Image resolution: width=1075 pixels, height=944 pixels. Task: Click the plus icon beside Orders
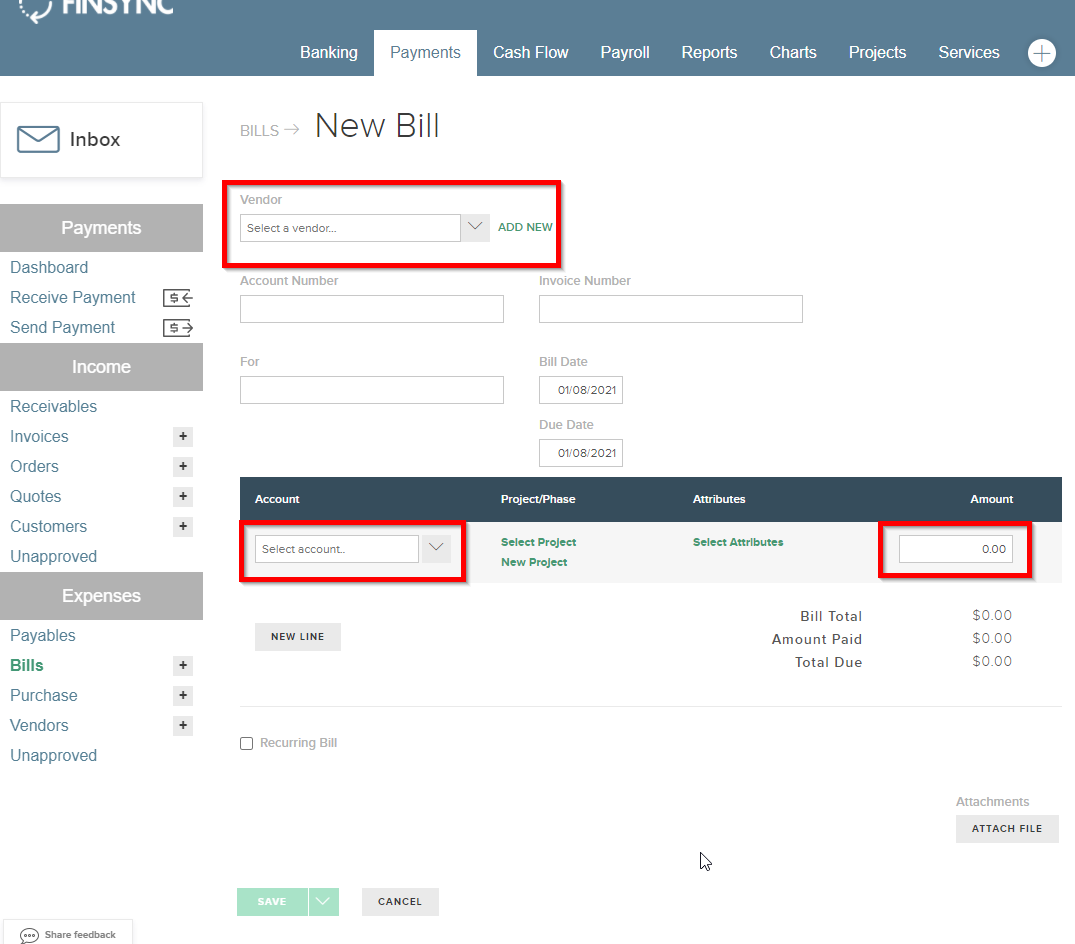click(x=183, y=467)
